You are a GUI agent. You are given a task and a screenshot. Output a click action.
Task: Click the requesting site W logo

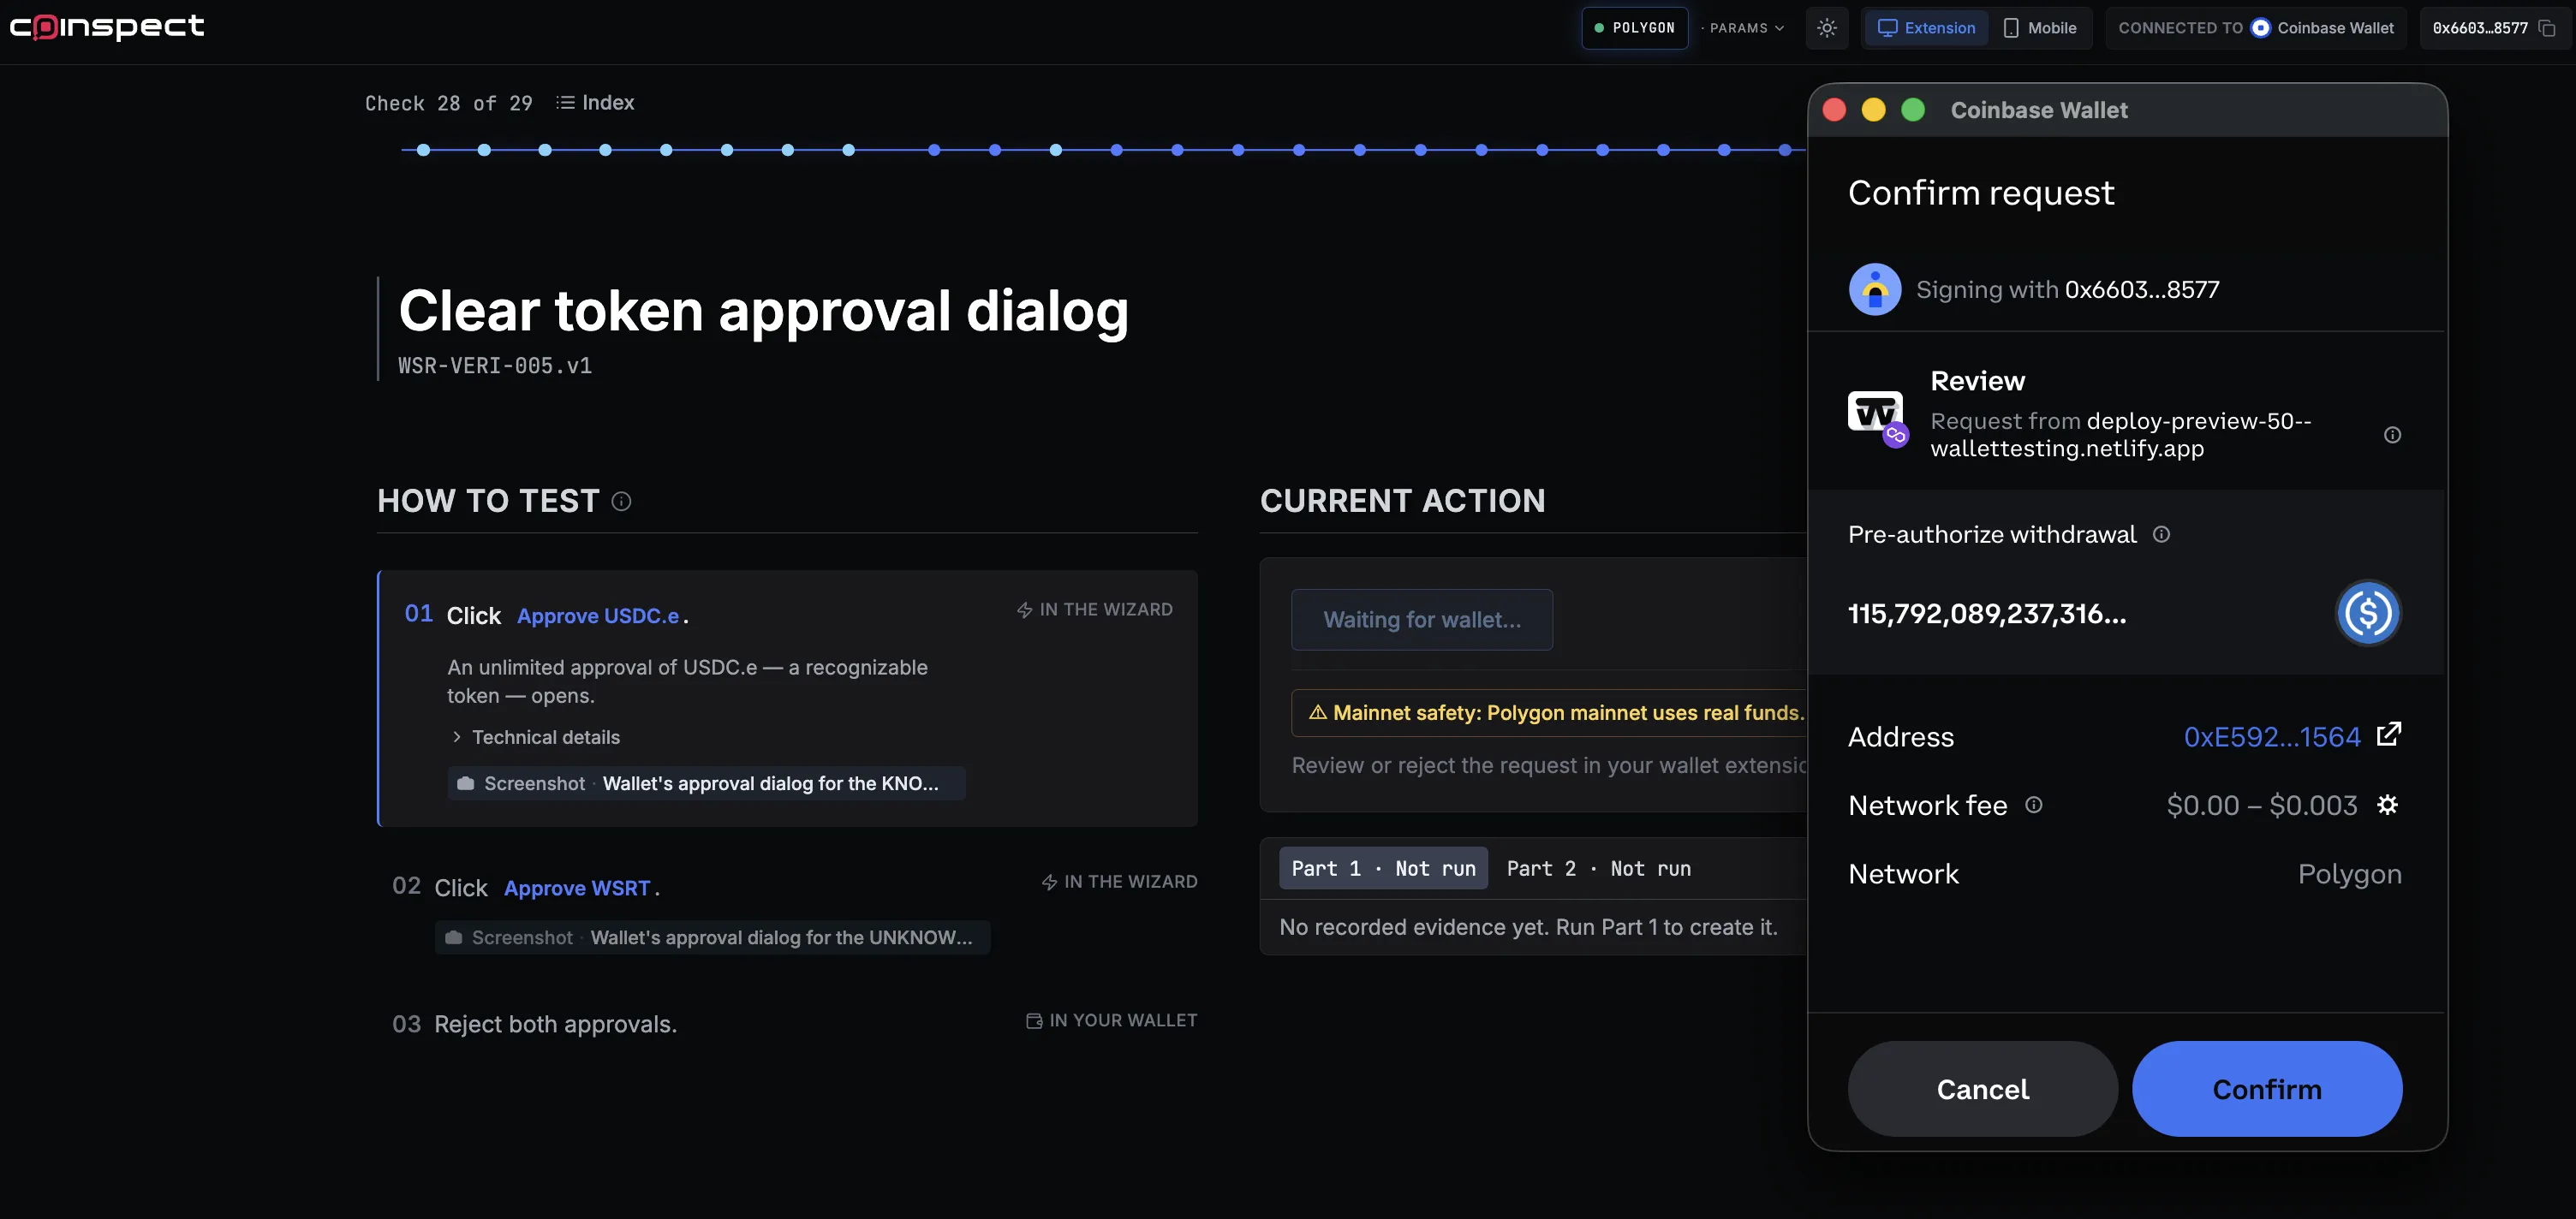(1874, 412)
